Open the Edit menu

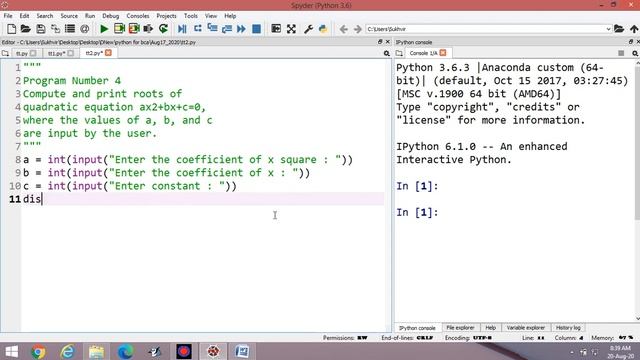coord(24,16)
